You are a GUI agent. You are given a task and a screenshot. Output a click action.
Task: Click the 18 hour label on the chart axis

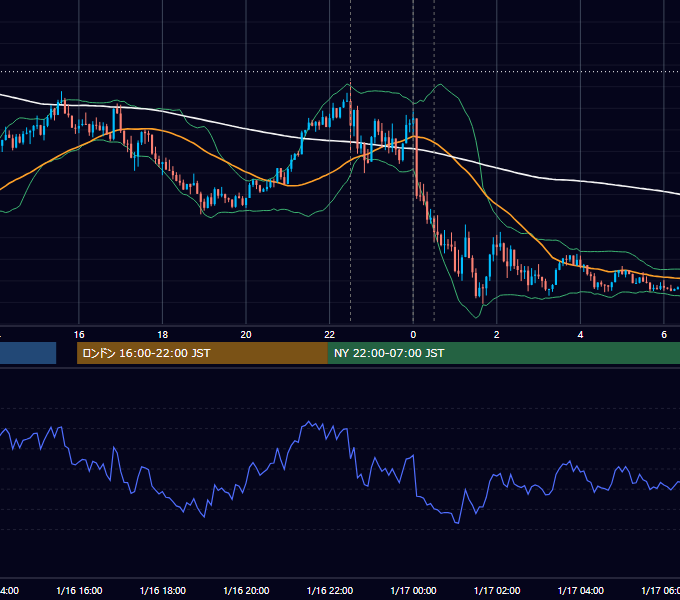[x=163, y=335]
